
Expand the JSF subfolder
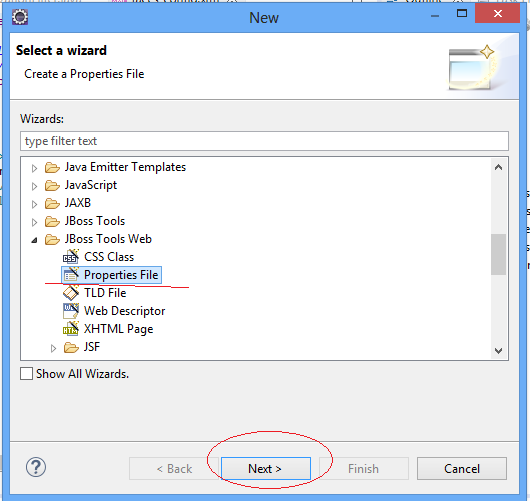[53, 348]
